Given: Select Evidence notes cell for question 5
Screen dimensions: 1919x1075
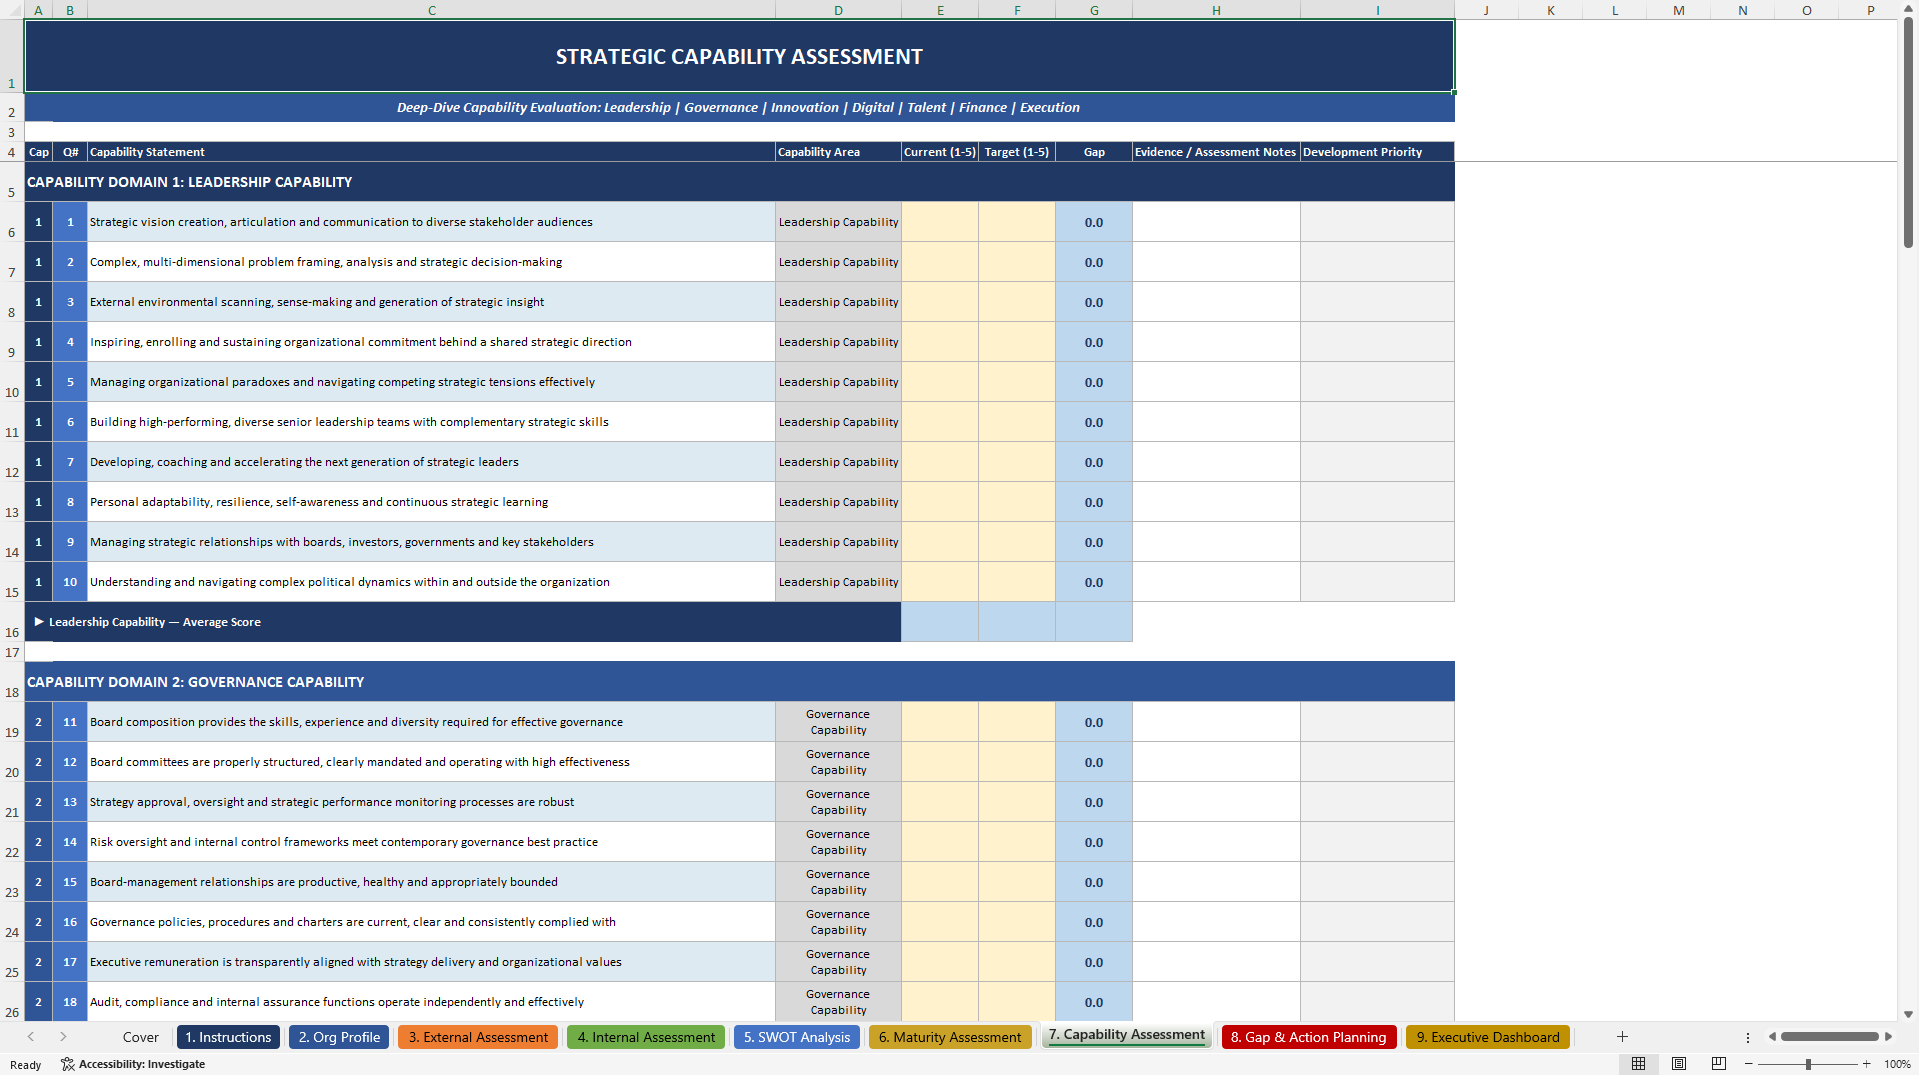Looking at the screenshot, I should click(x=1216, y=382).
